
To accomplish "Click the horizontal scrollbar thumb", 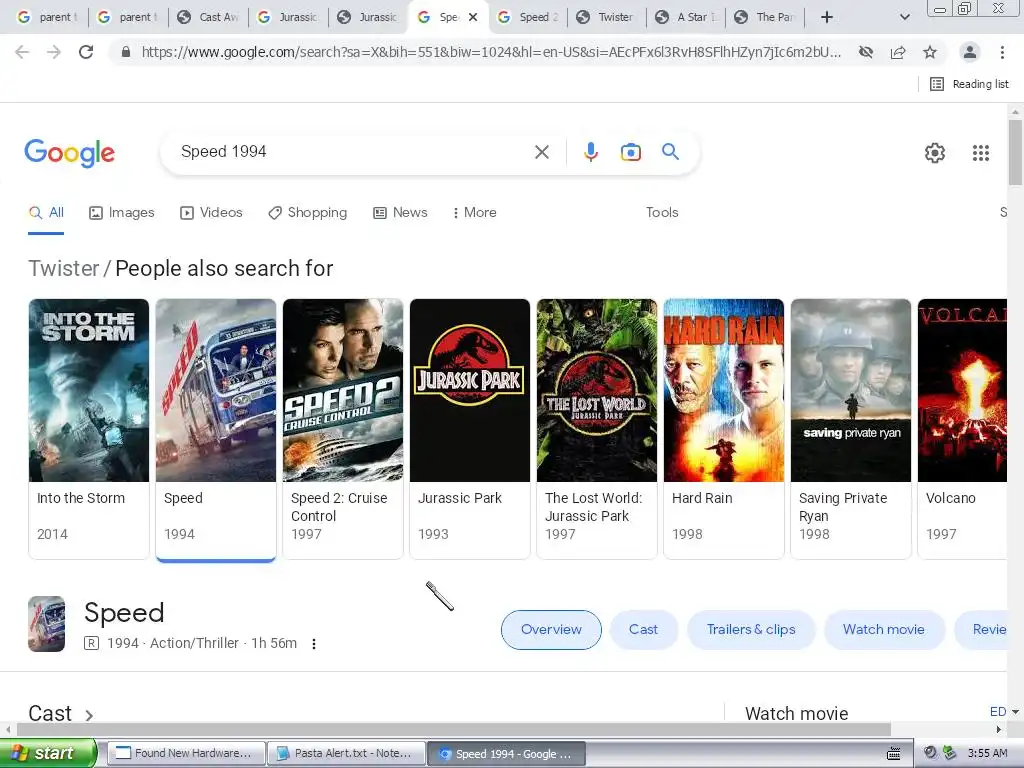I will (x=454, y=729).
